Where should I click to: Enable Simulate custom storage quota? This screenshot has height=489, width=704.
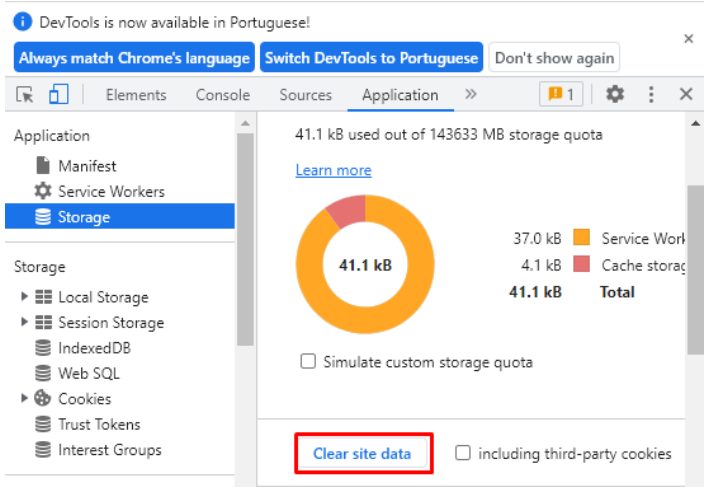(x=308, y=361)
